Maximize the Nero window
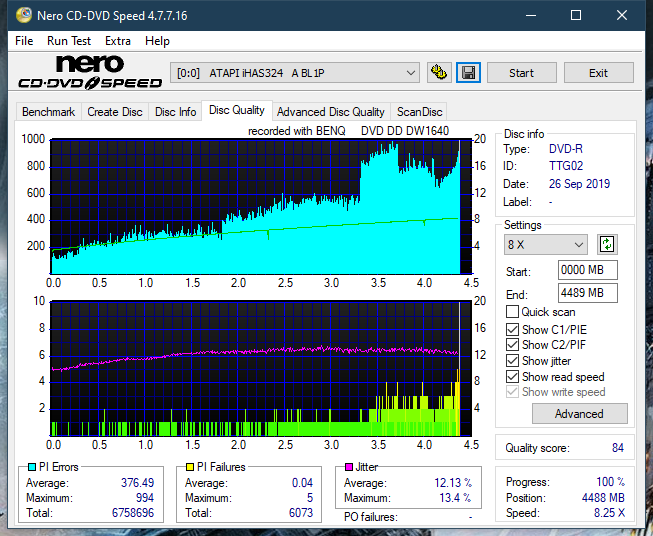653x536 pixels. pos(576,15)
